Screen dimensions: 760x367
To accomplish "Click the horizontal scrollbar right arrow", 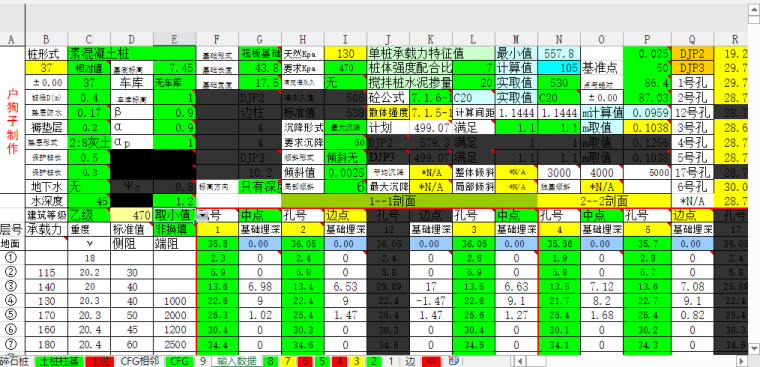I will pyautogui.click(x=742, y=361).
